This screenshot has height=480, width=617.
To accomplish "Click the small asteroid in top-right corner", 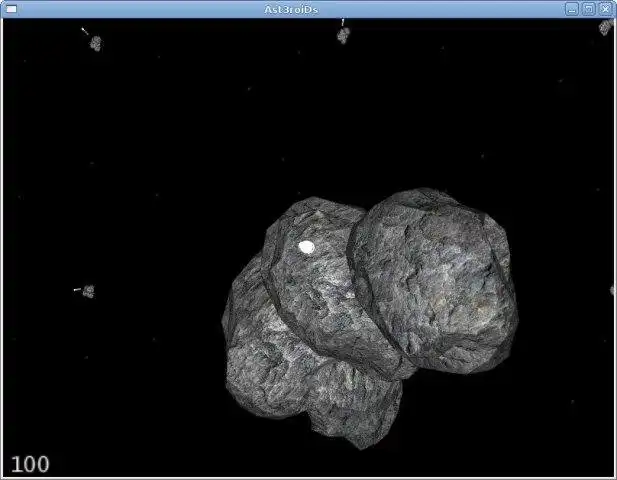I will click(x=606, y=27).
